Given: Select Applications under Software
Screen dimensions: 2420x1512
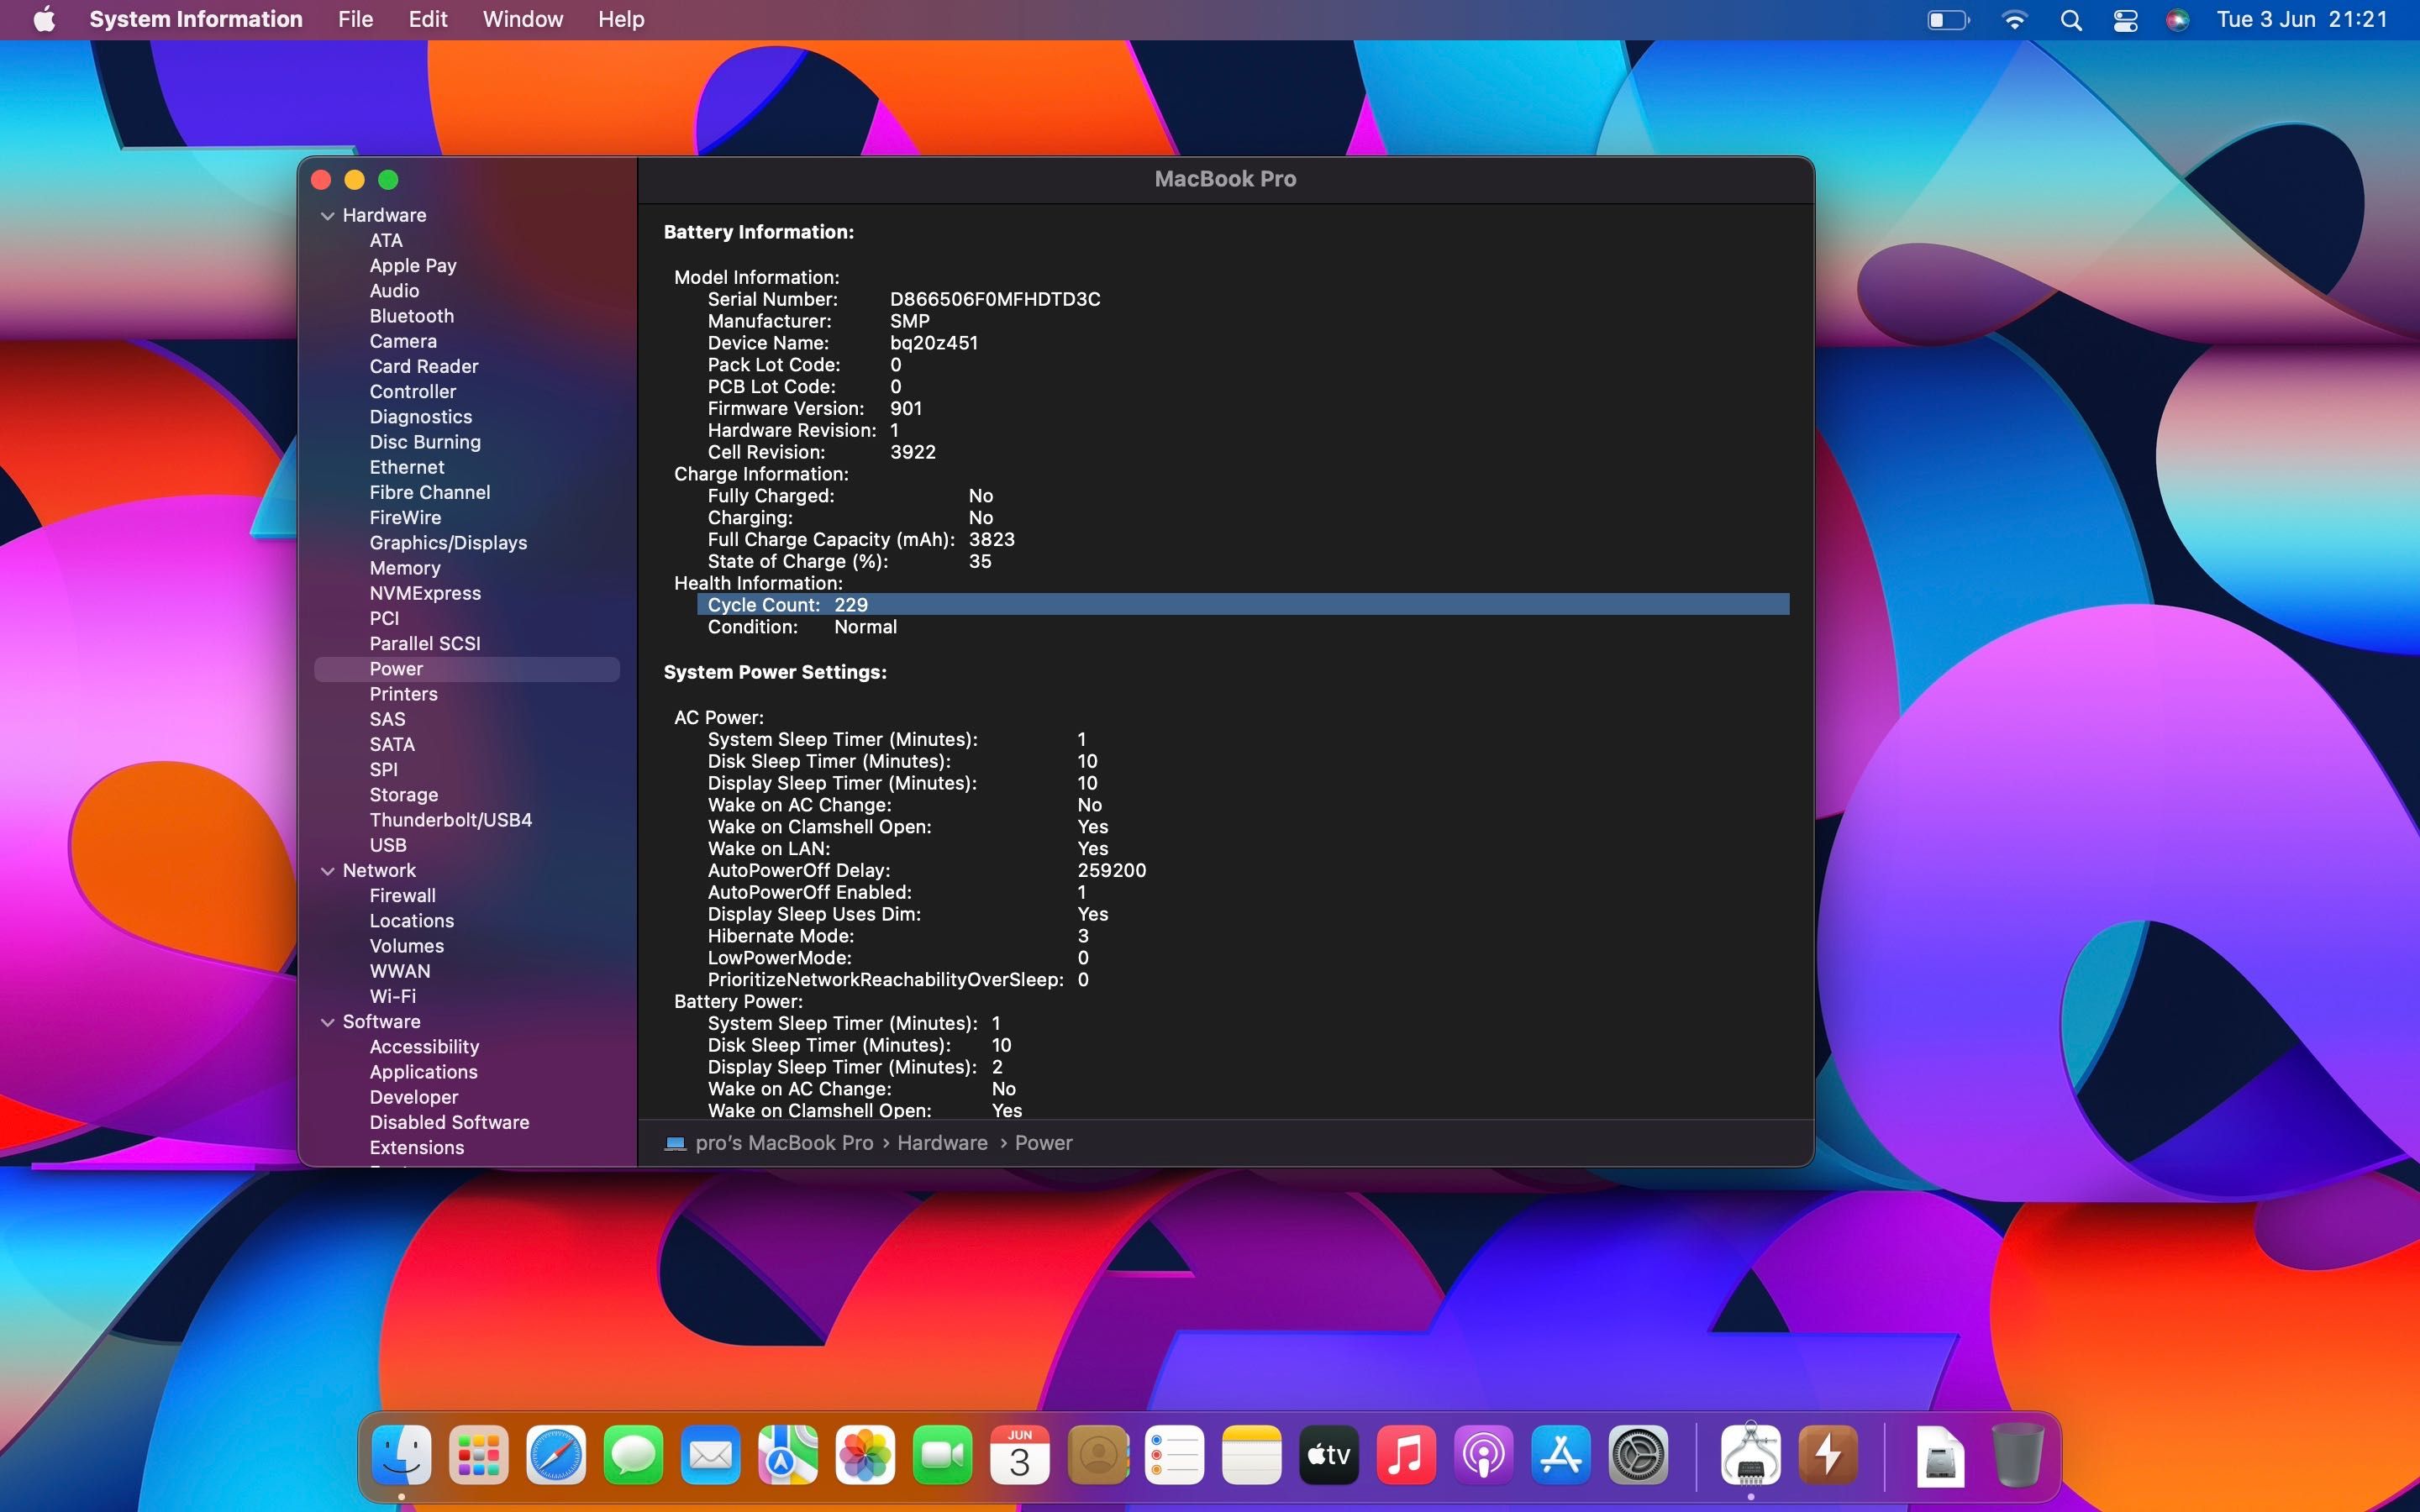Looking at the screenshot, I should pyautogui.click(x=424, y=1072).
